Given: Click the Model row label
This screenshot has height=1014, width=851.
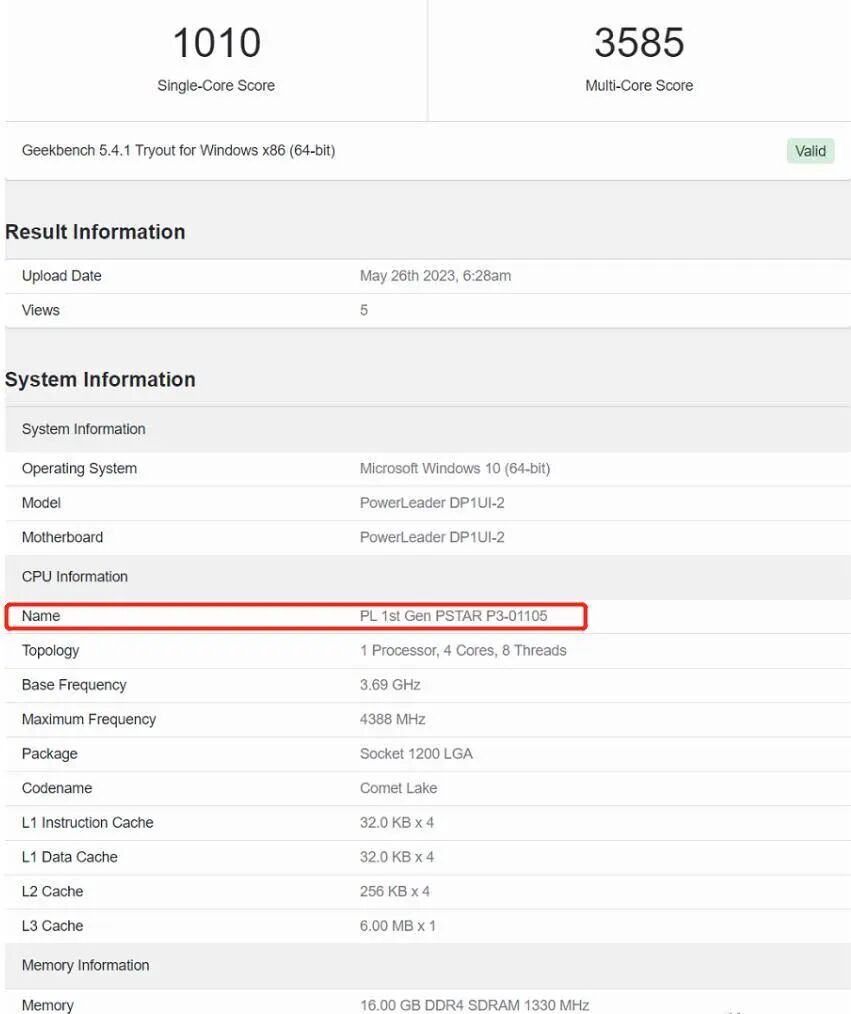Looking at the screenshot, I should pyautogui.click(x=41, y=502).
